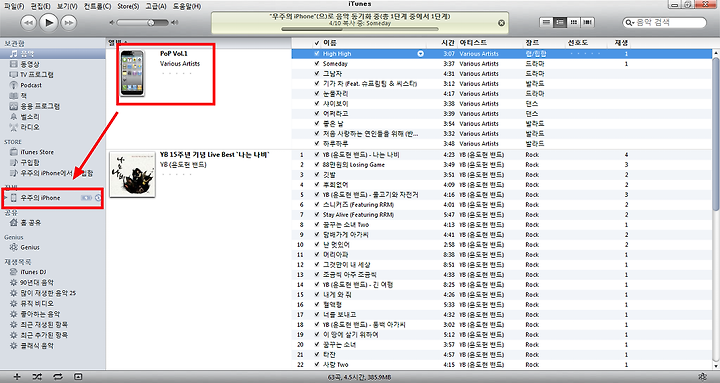Cancel iPhone sync with X button
Screen dimensions: 720x383
pyautogui.click(x=501, y=23)
